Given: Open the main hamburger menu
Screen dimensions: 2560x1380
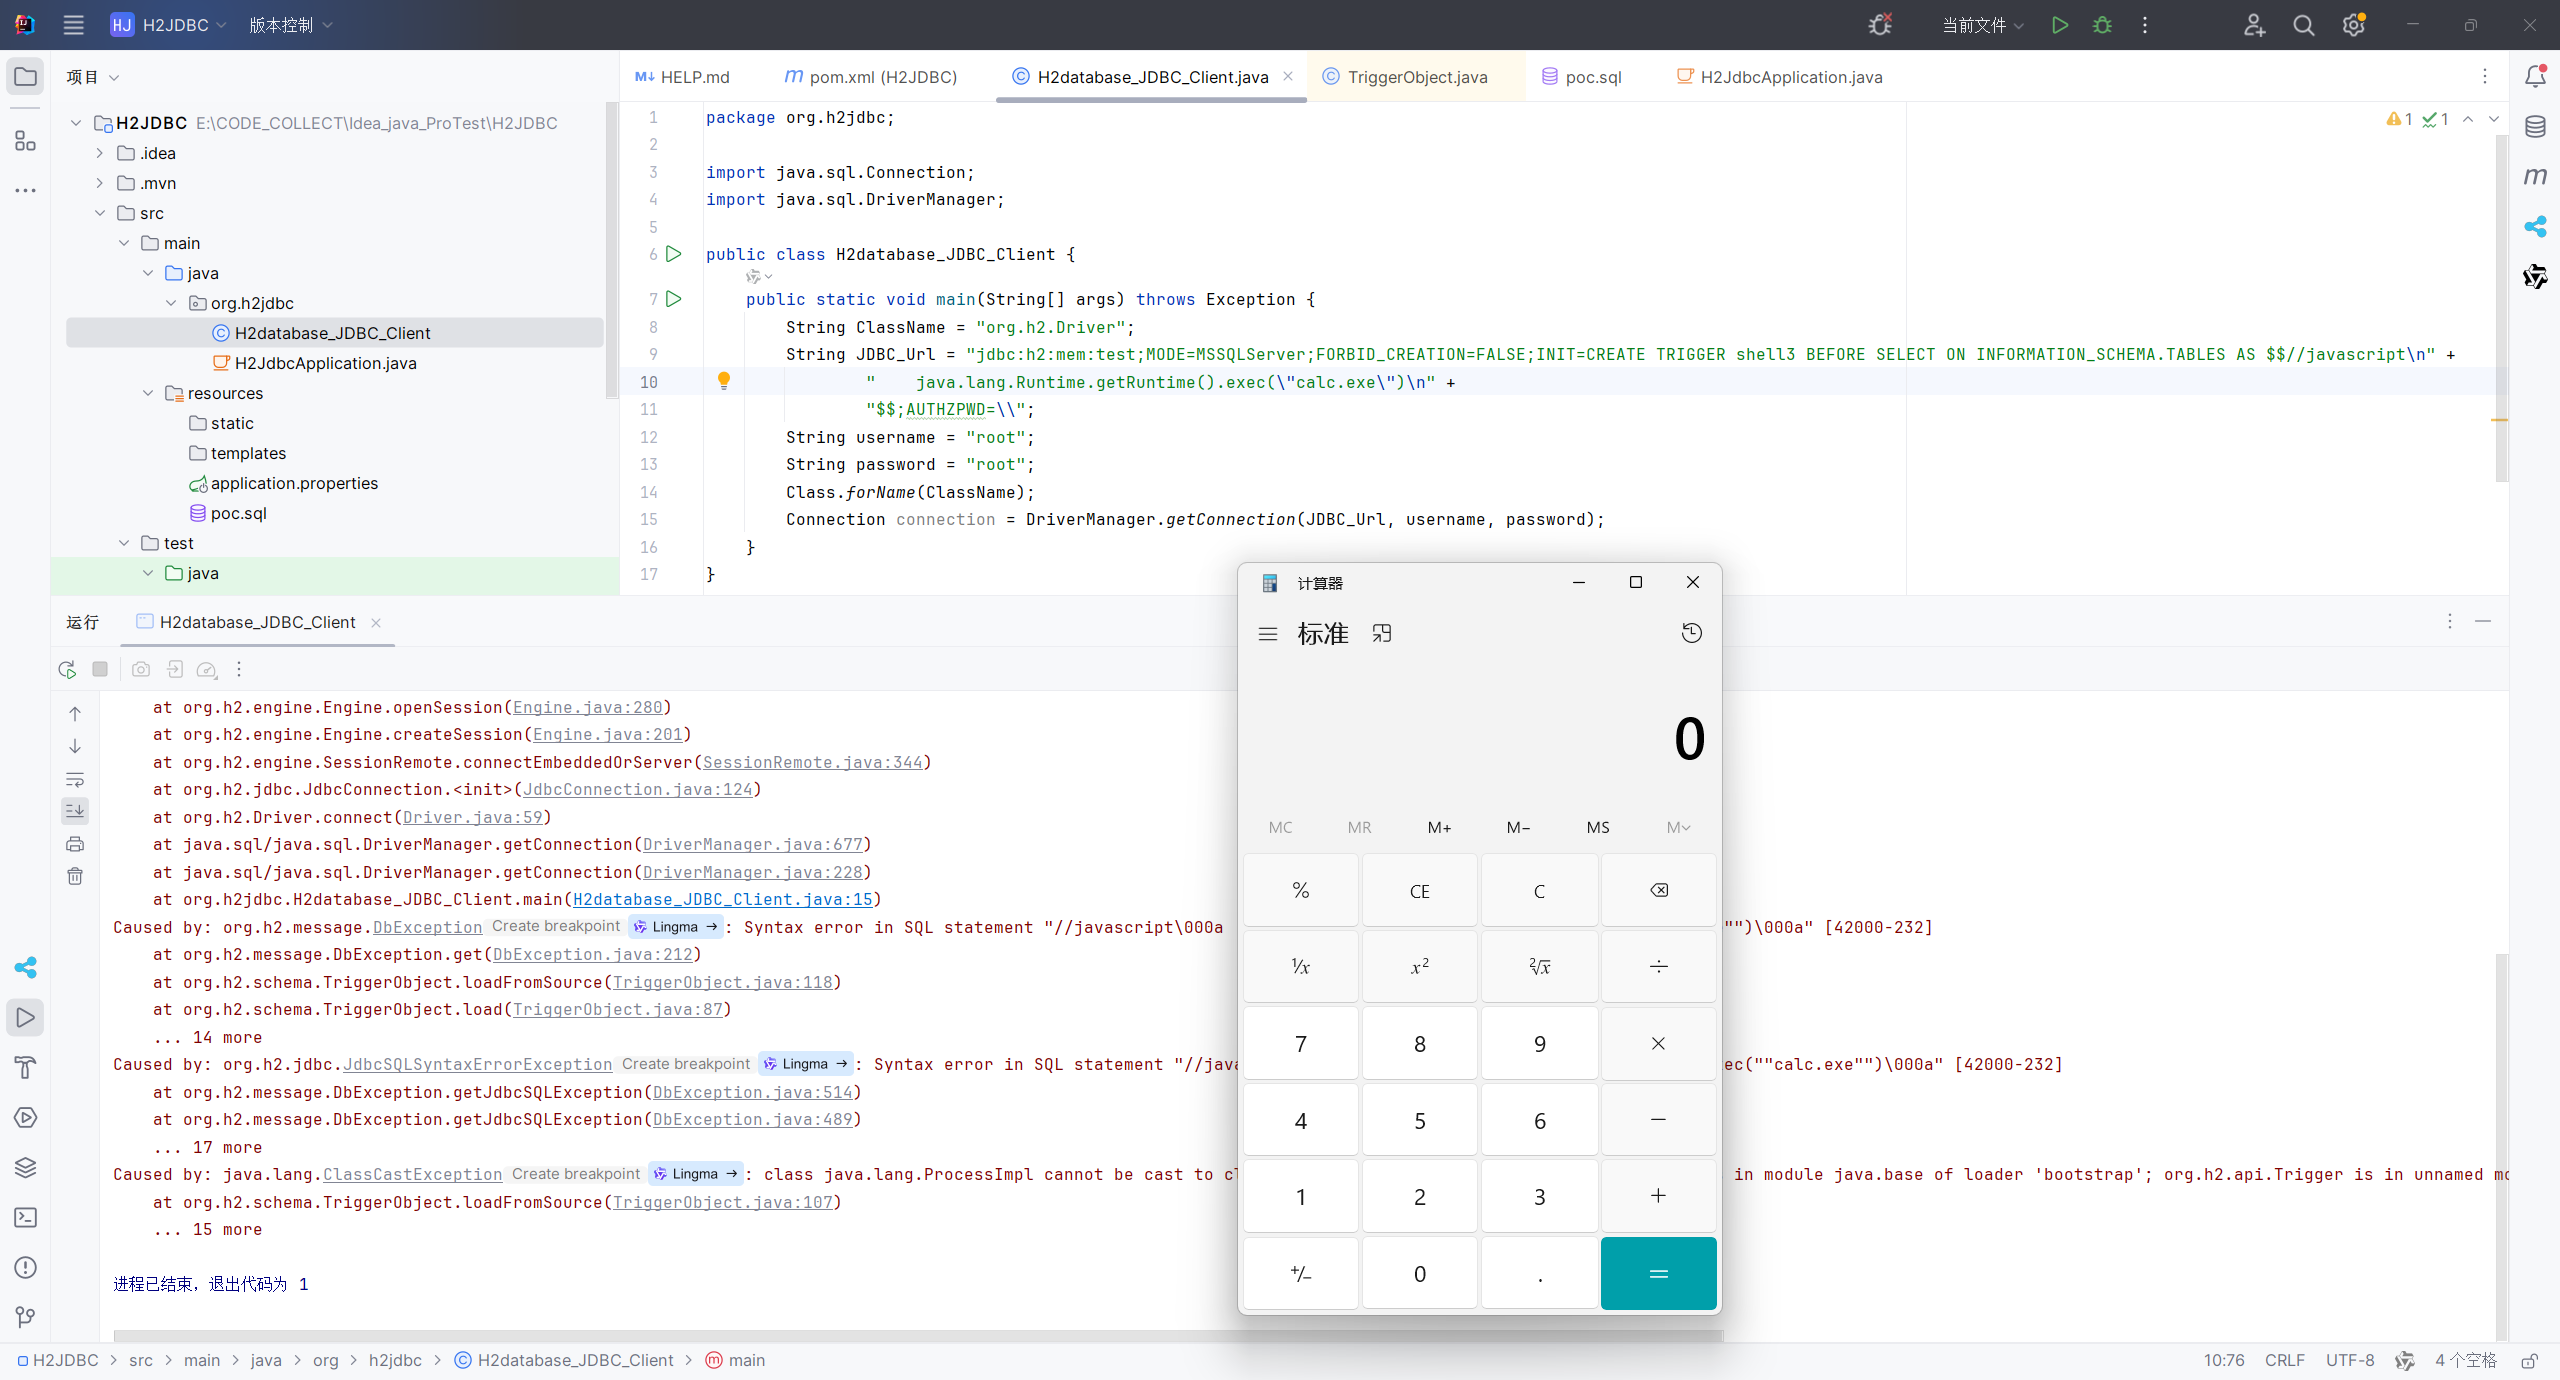Looking at the screenshot, I should (73, 25).
